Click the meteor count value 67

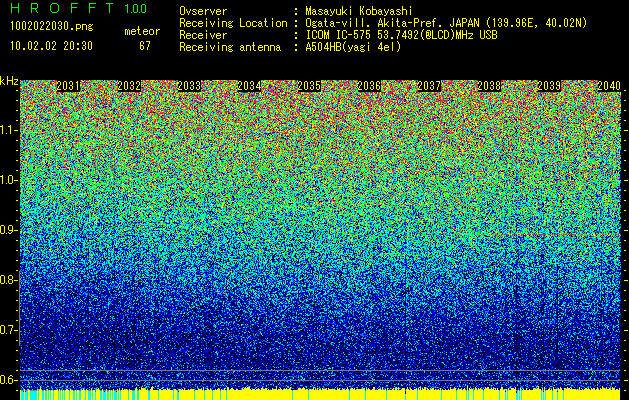tap(145, 46)
